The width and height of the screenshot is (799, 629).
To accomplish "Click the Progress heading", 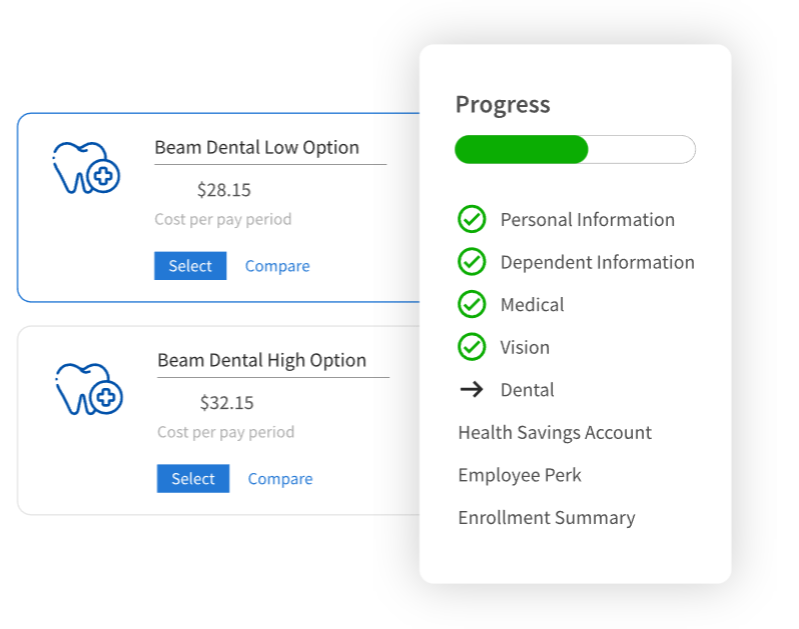I will click(x=502, y=105).
